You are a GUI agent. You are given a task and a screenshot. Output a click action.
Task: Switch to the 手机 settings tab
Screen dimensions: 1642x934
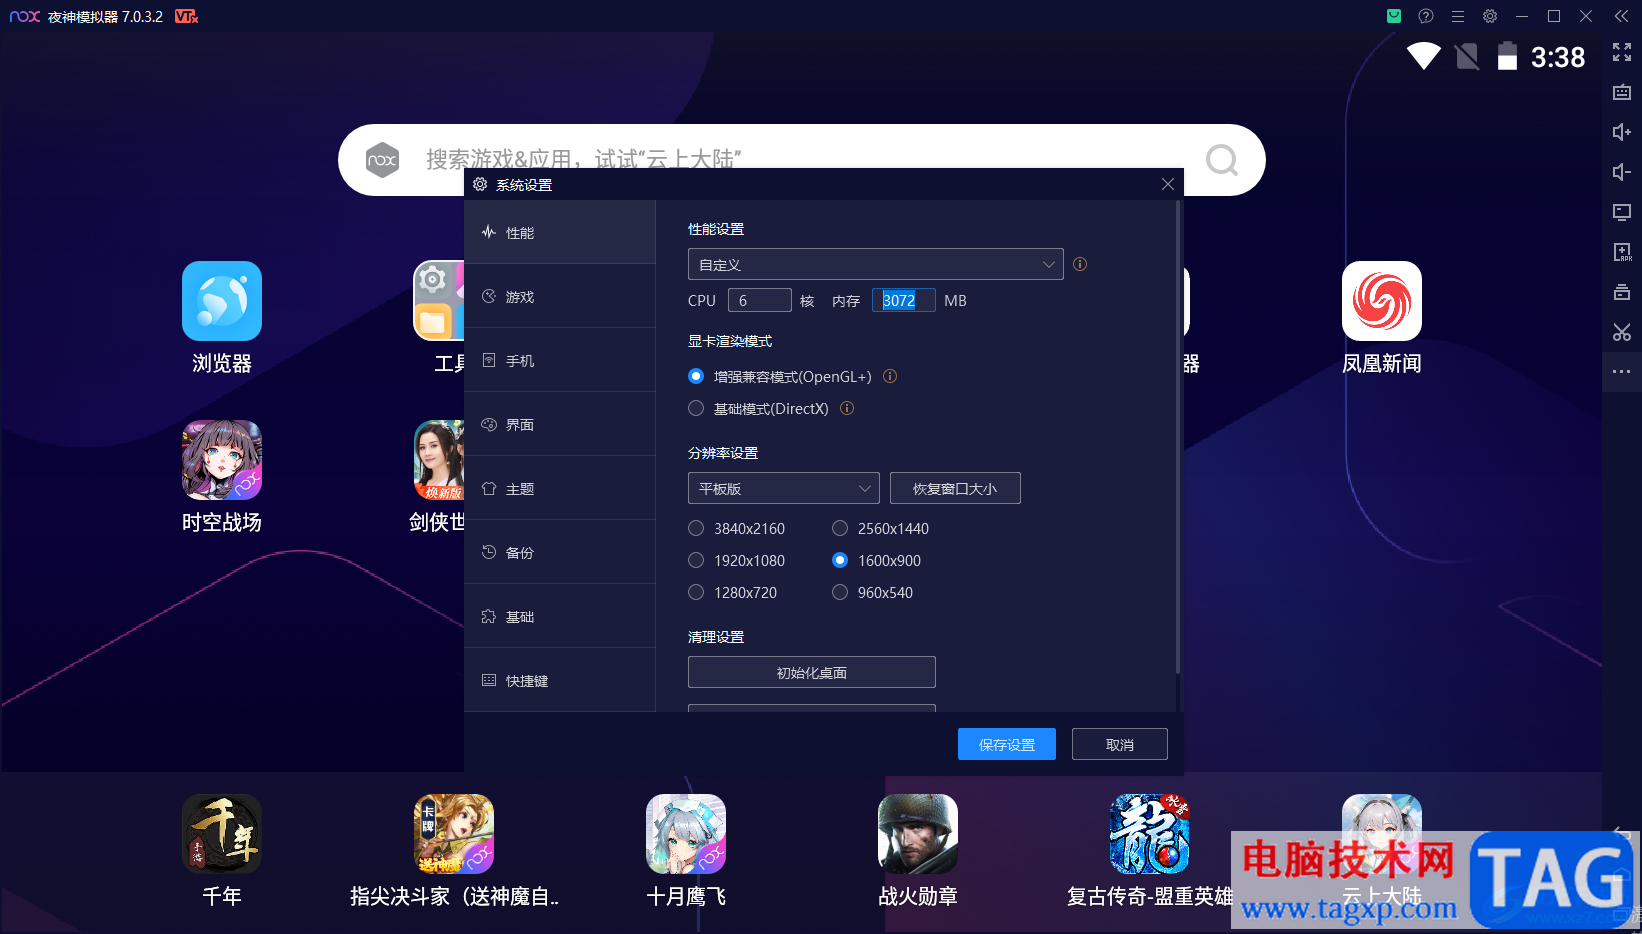pyautogui.click(x=560, y=360)
